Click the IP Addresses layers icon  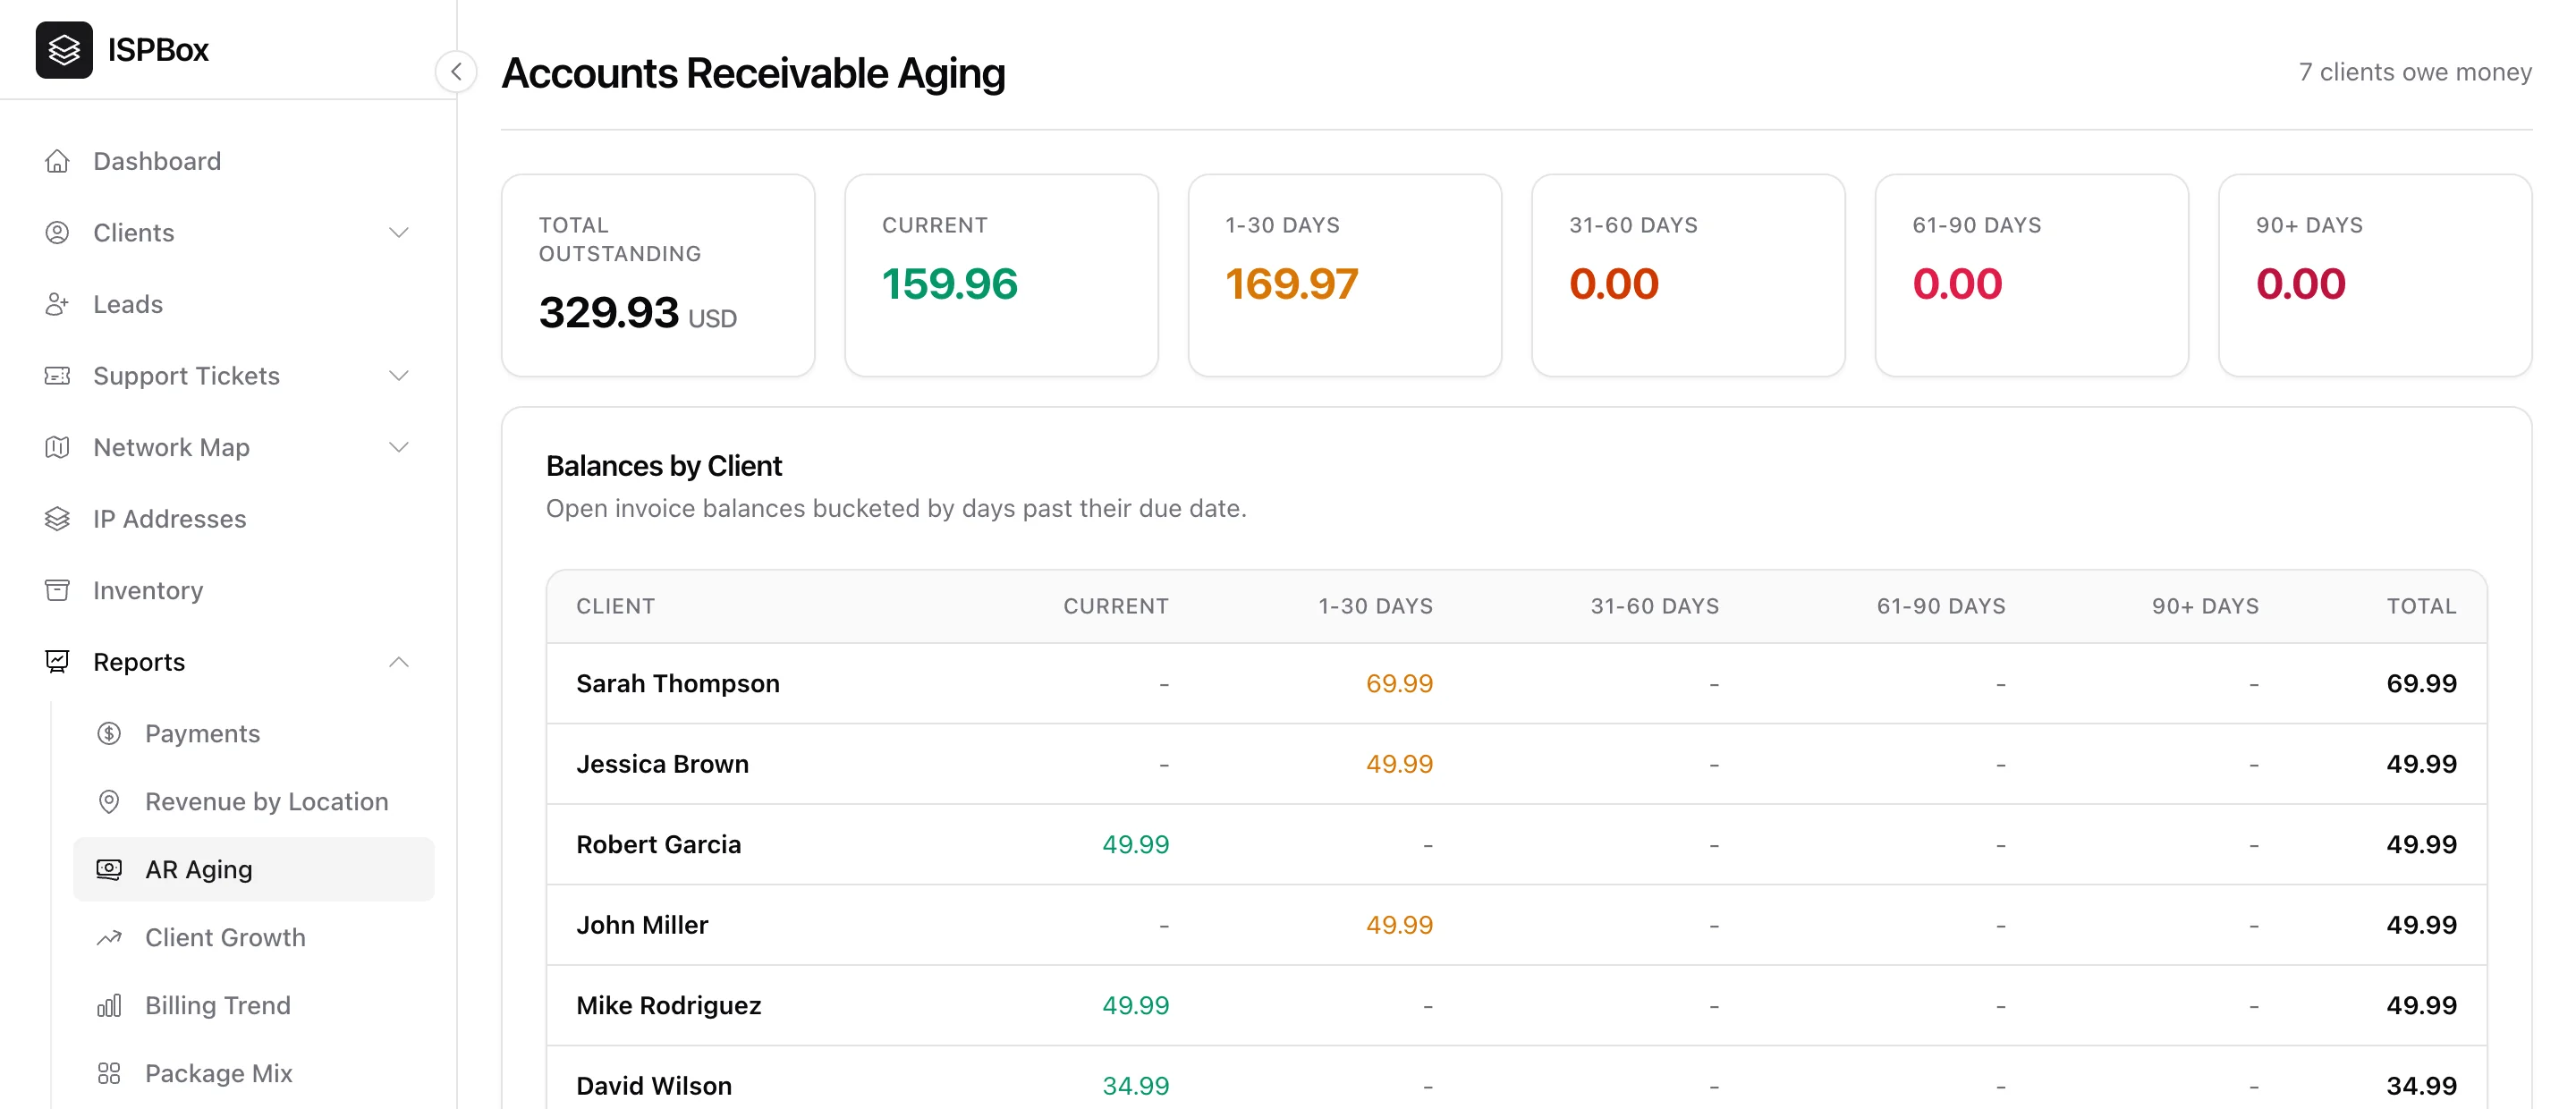coord(57,518)
